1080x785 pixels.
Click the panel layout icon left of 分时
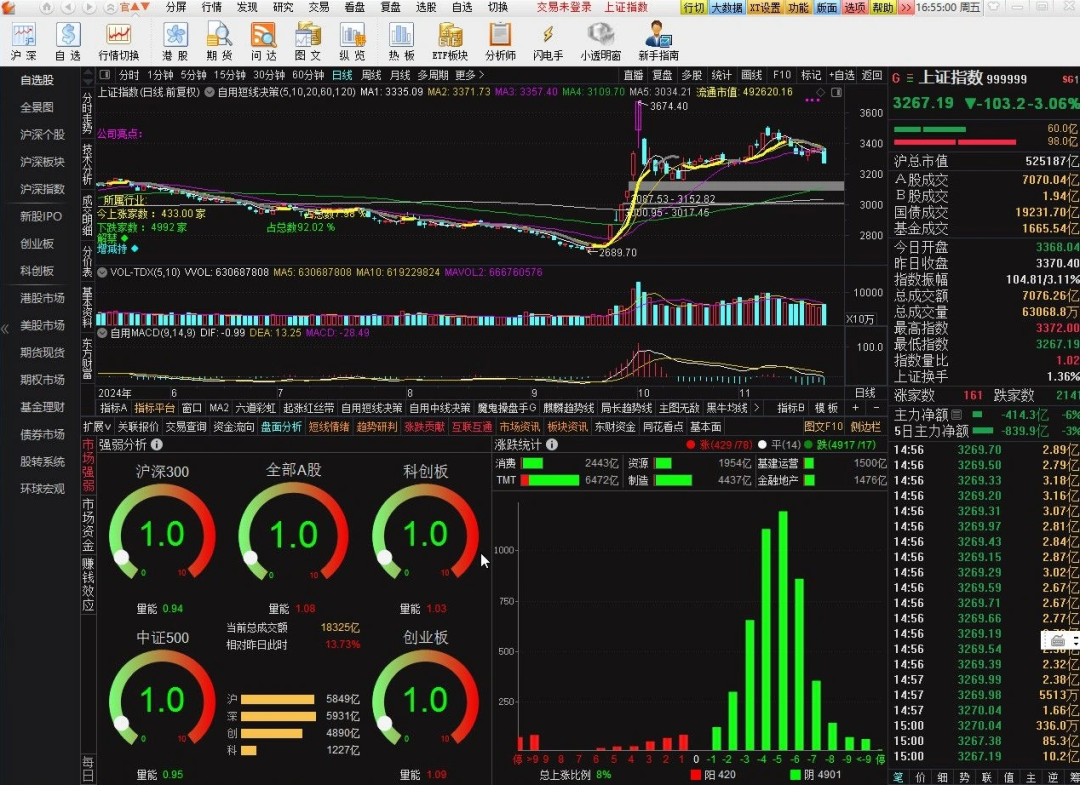point(105,74)
